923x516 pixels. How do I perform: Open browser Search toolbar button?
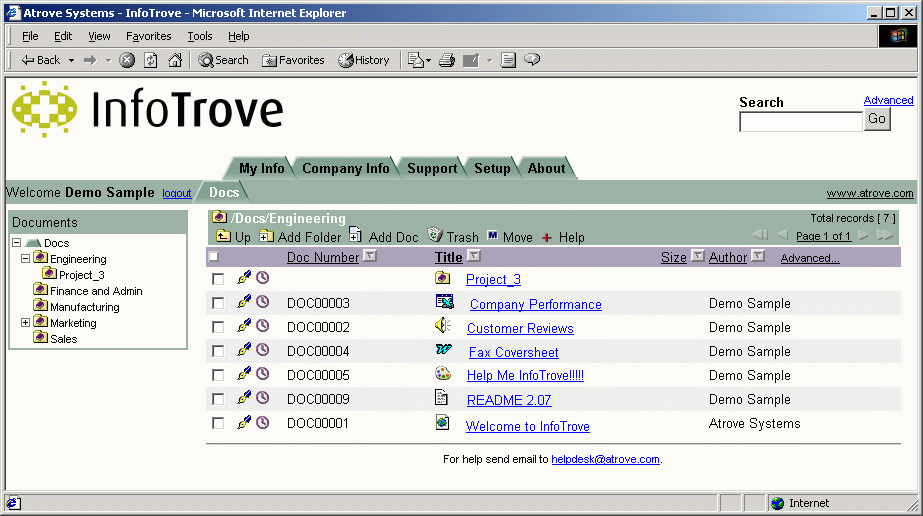[x=224, y=60]
